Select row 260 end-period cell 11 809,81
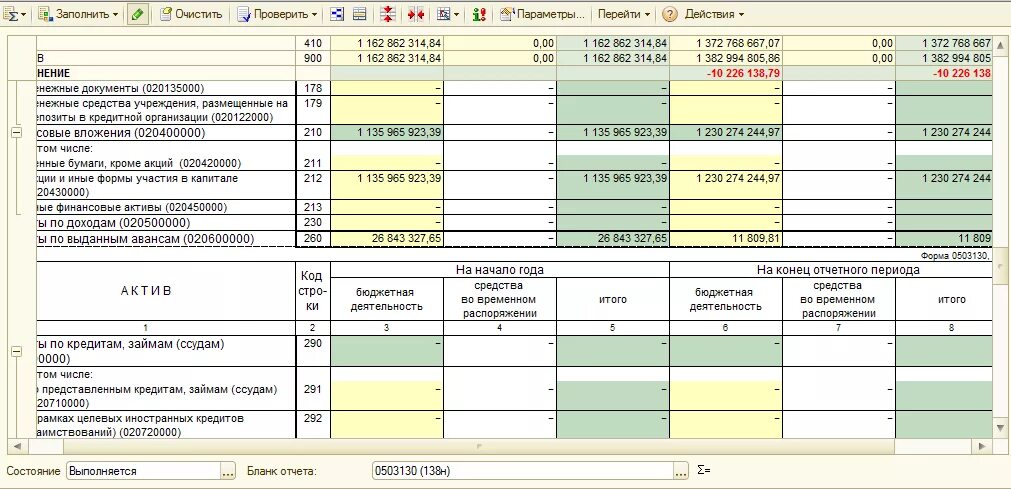This screenshot has height=489, width=1011. click(726, 239)
